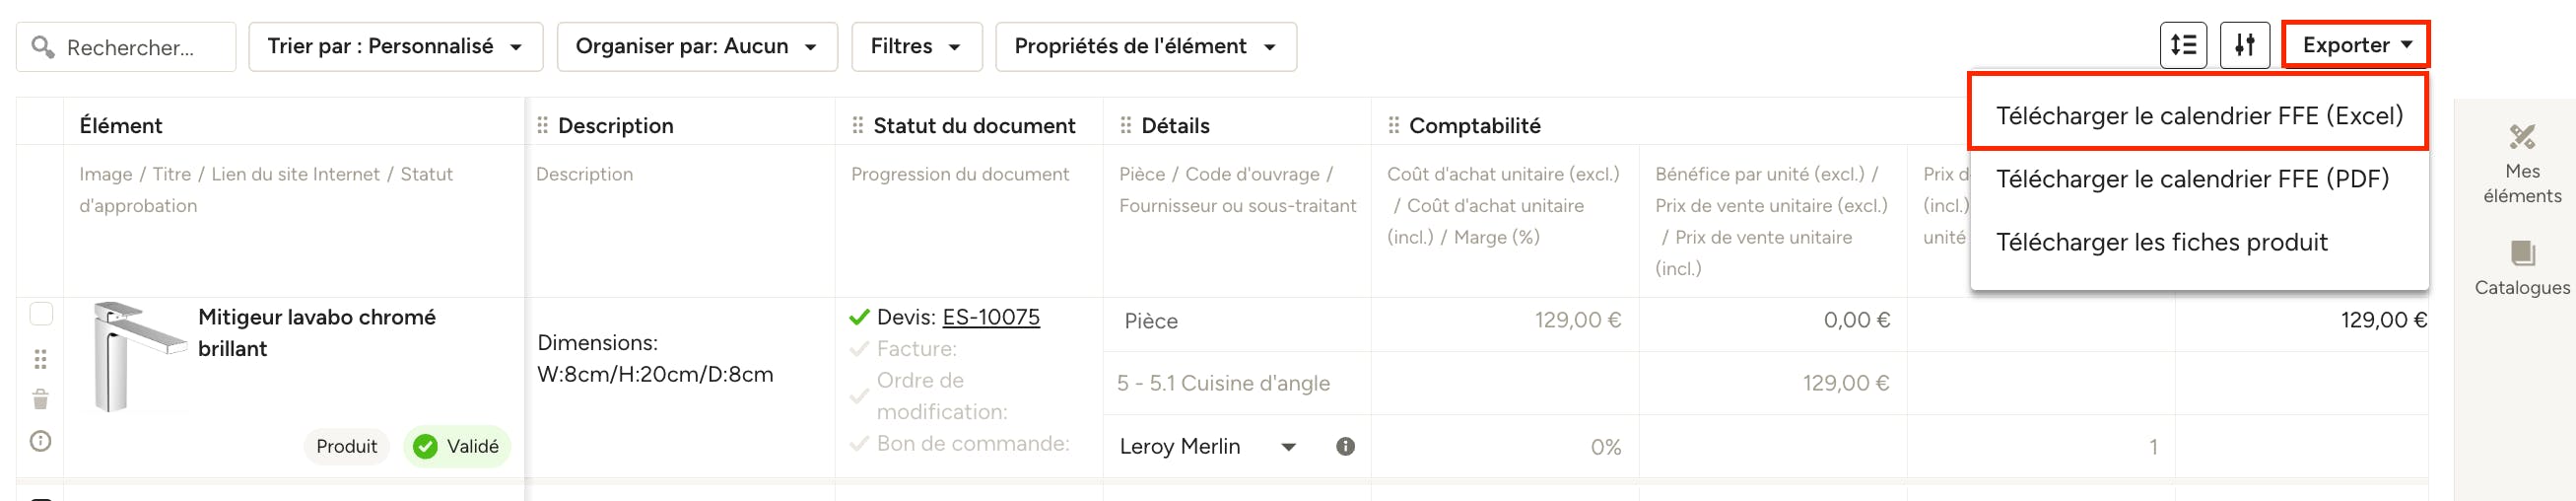Open the Catalogues side panel
The width and height of the screenshot is (2576, 501).
click(2522, 268)
